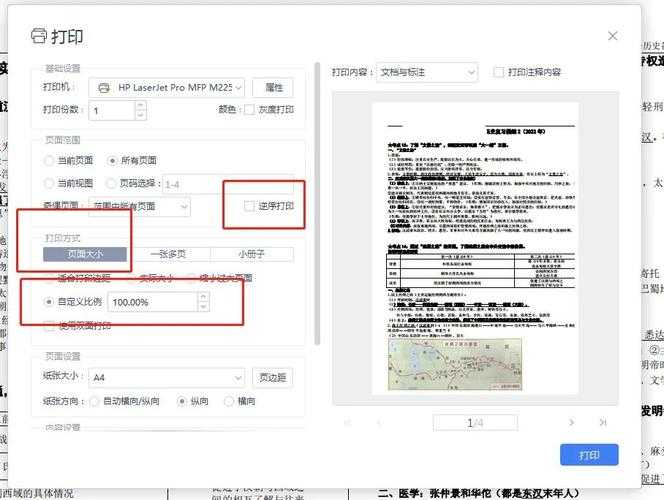This screenshot has width=664, height=500.
Task: Select 页码选择 radio button
Action: click(111, 183)
